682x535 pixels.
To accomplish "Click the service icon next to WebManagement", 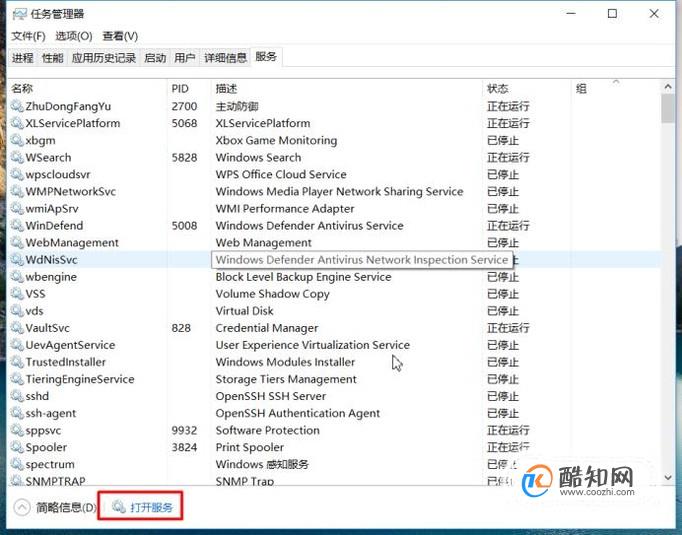I will (17, 242).
